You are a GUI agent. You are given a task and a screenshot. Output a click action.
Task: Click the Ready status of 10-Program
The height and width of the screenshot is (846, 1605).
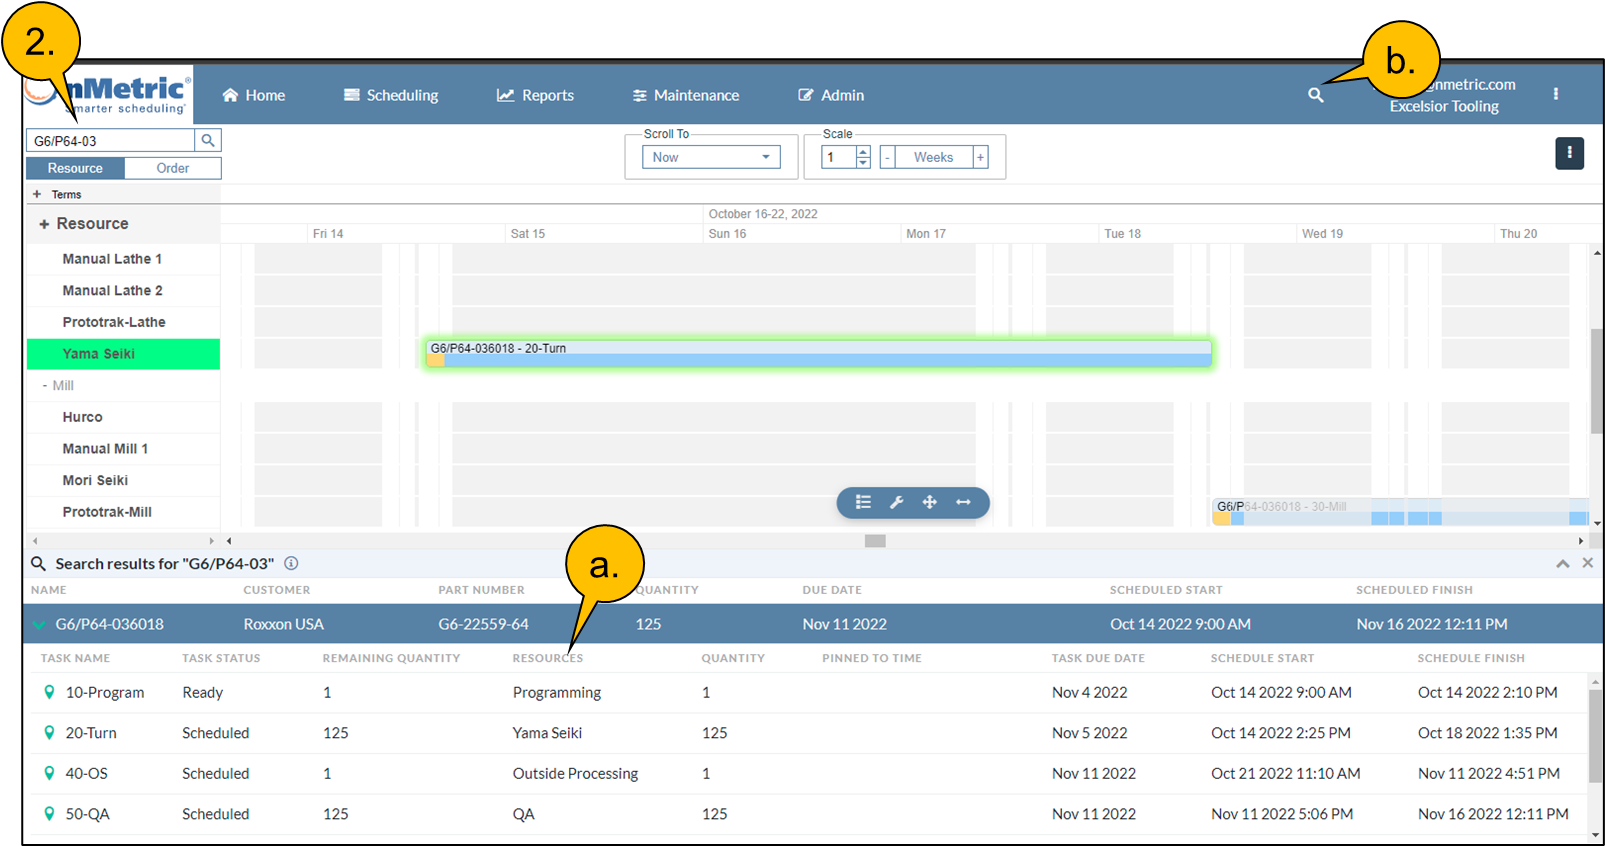[x=202, y=692]
